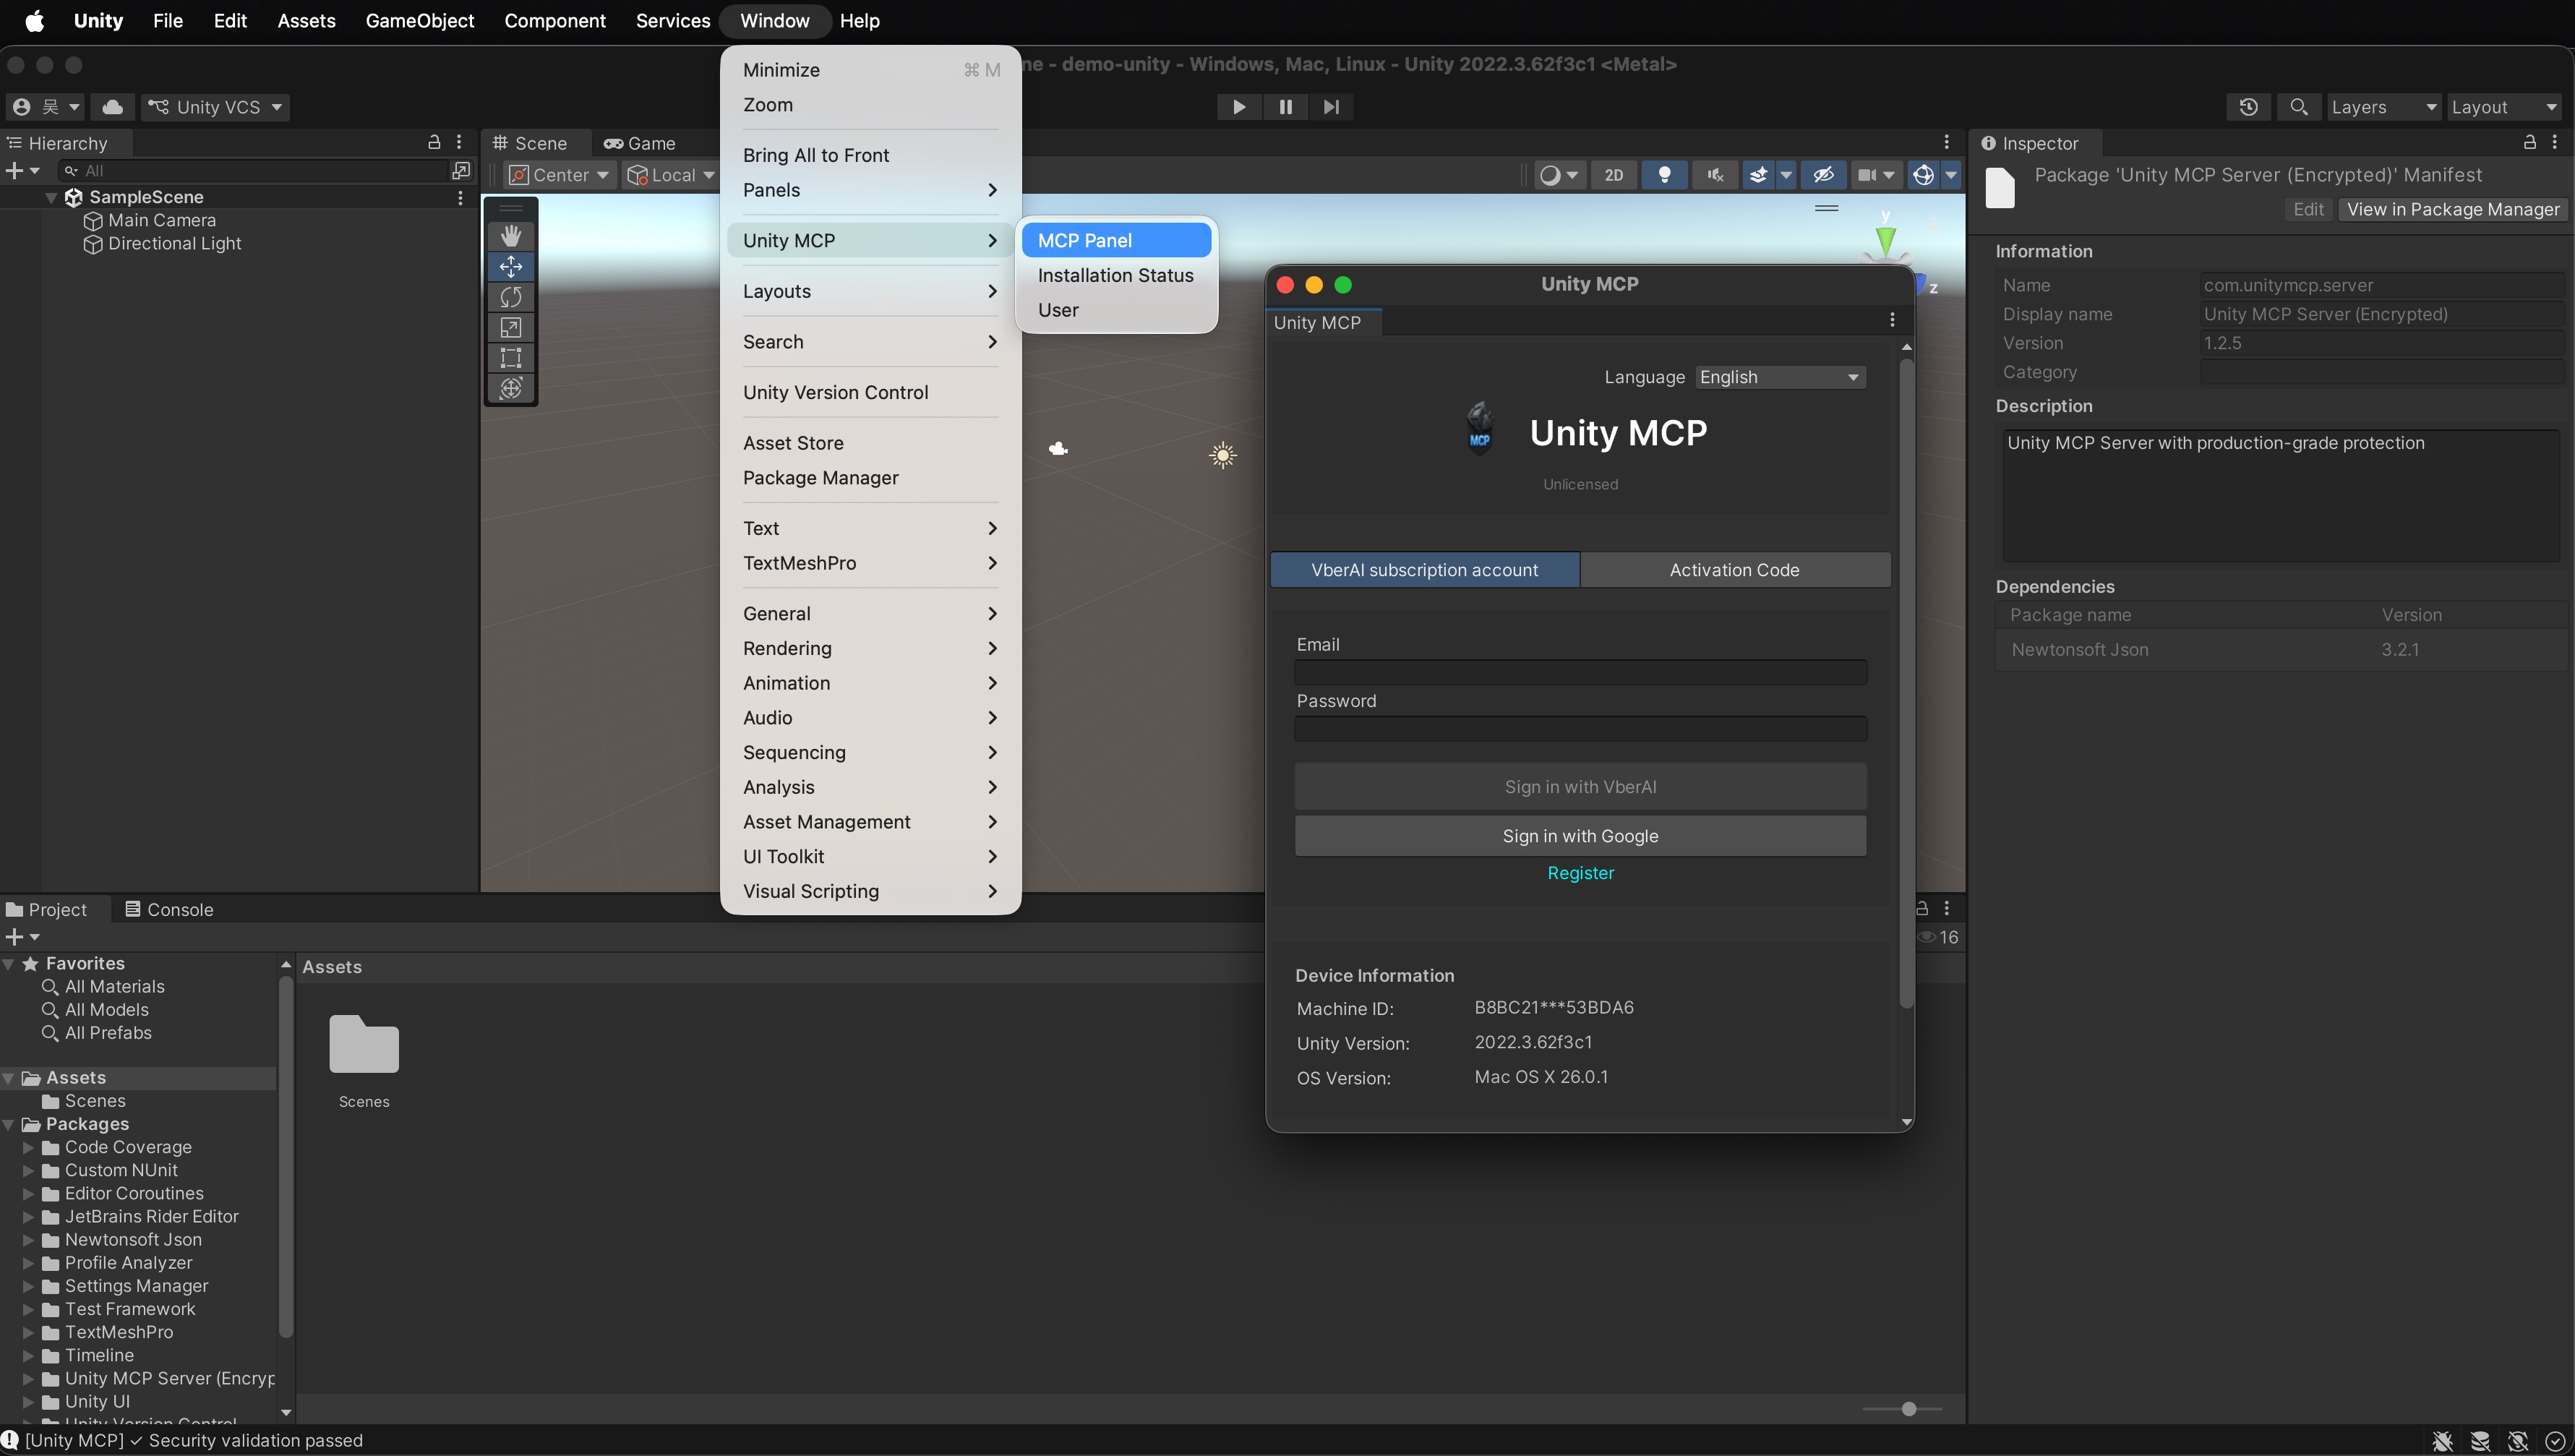Image resolution: width=2575 pixels, height=1456 pixels.
Task: Click the cloud services icon
Action: pos(113,107)
